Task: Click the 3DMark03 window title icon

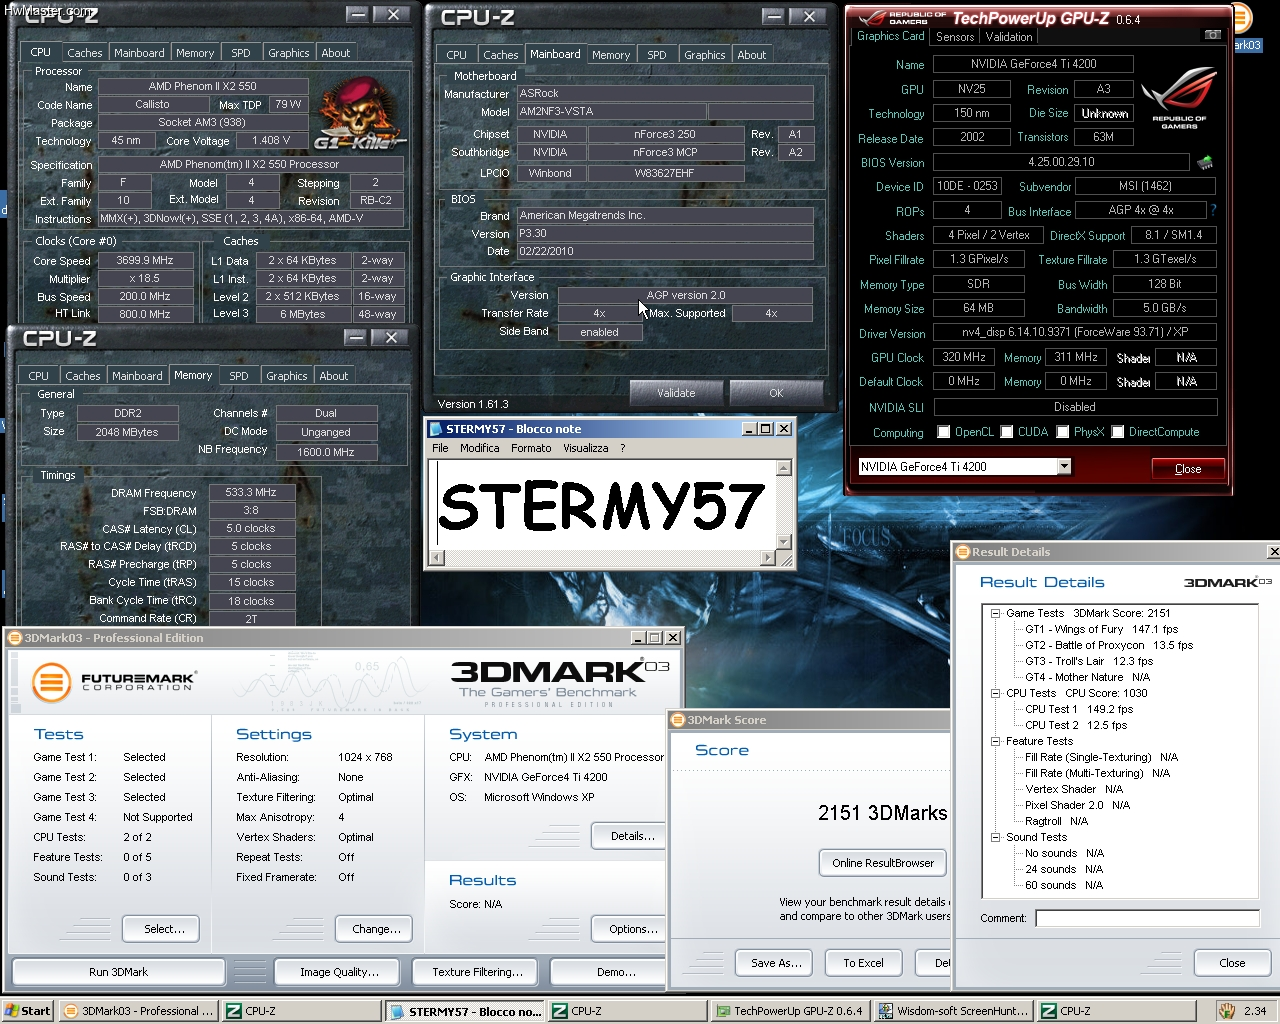Action: (x=15, y=638)
